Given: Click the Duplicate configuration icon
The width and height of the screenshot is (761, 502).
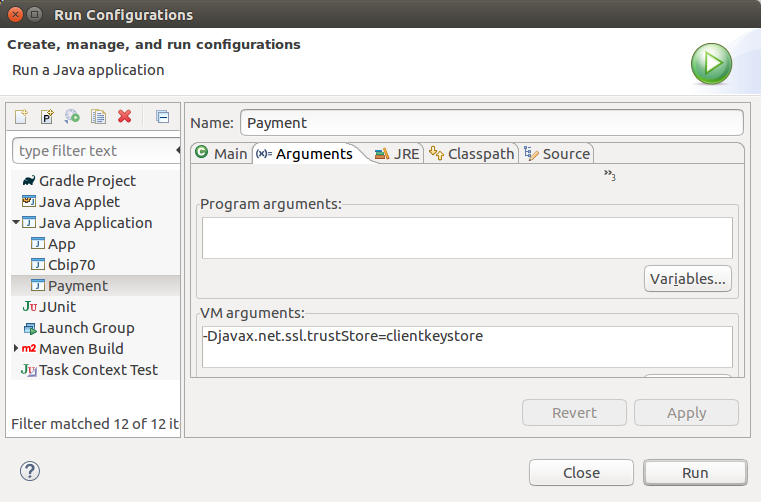Looking at the screenshot, I should coord(98,117).
